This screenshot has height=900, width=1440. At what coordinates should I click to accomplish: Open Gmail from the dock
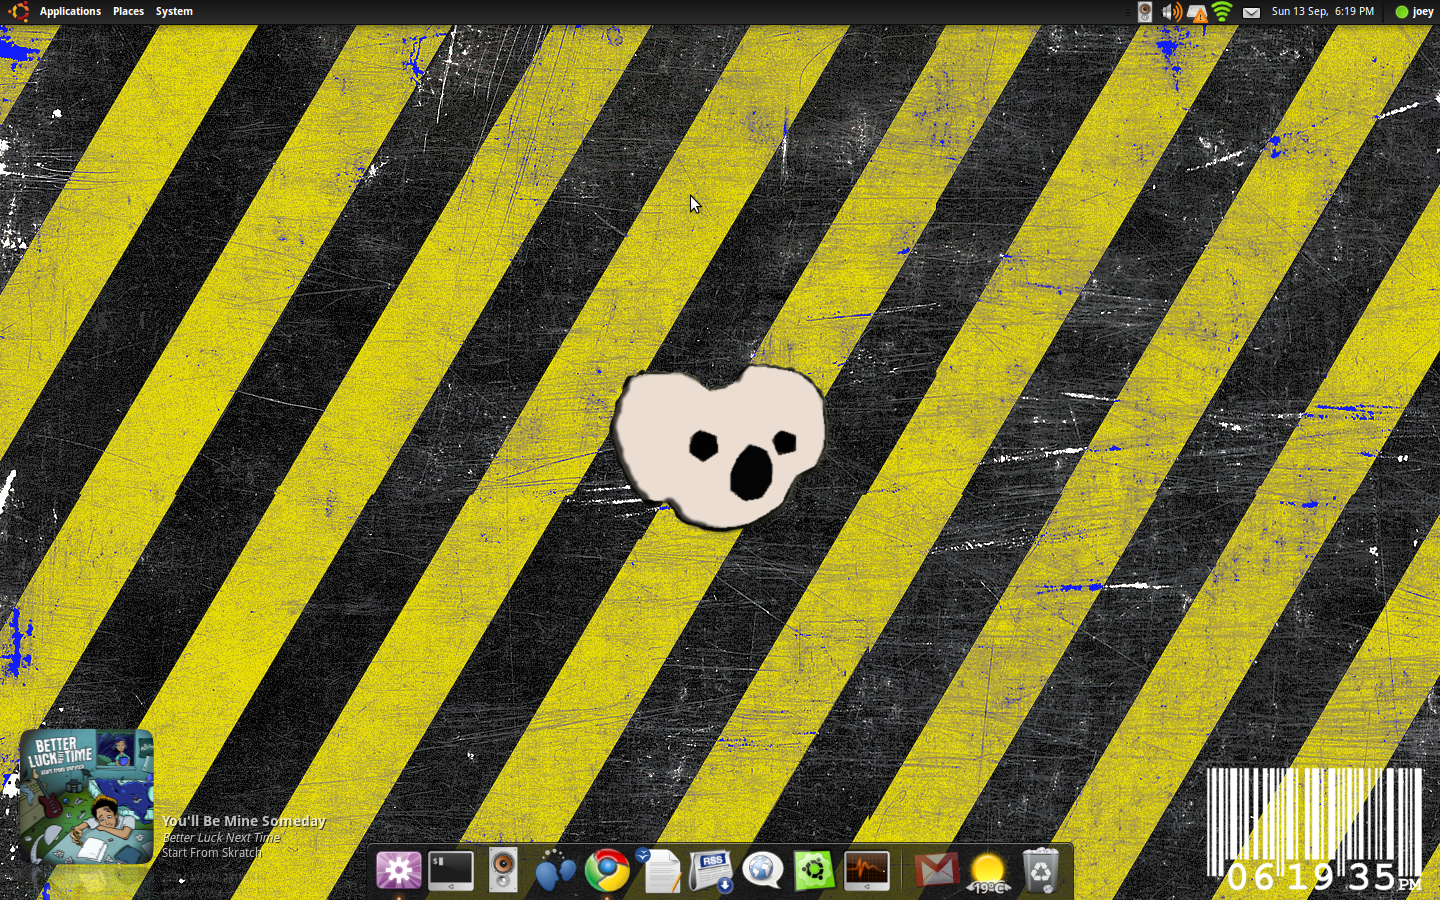936,870
